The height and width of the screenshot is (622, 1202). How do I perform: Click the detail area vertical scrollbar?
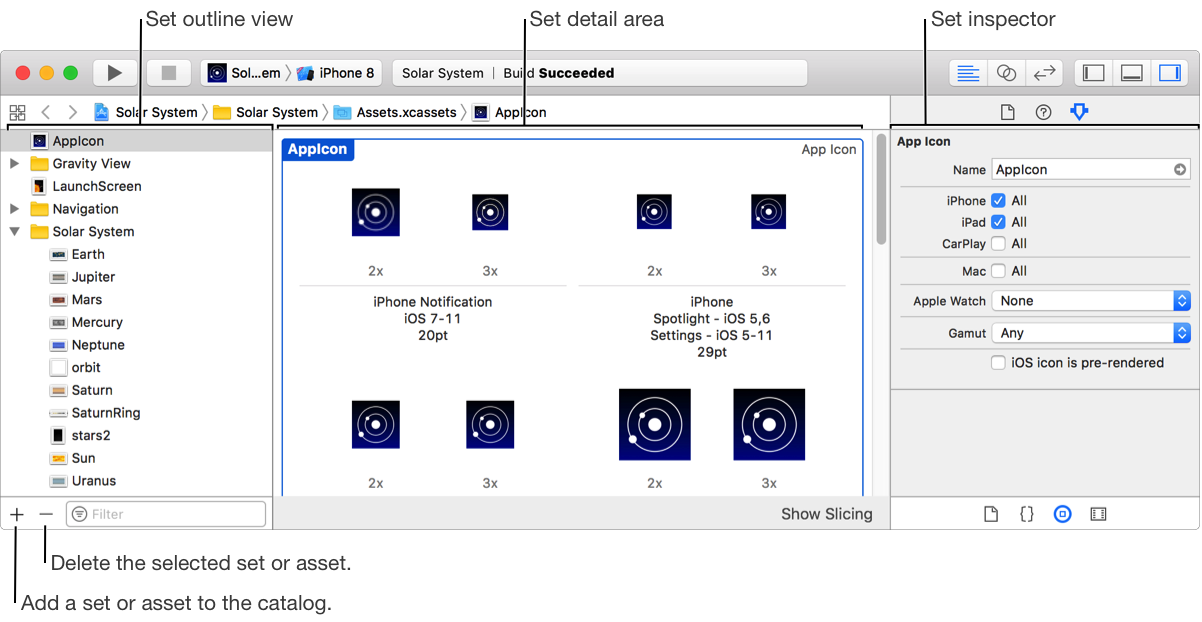click(881, 189)
